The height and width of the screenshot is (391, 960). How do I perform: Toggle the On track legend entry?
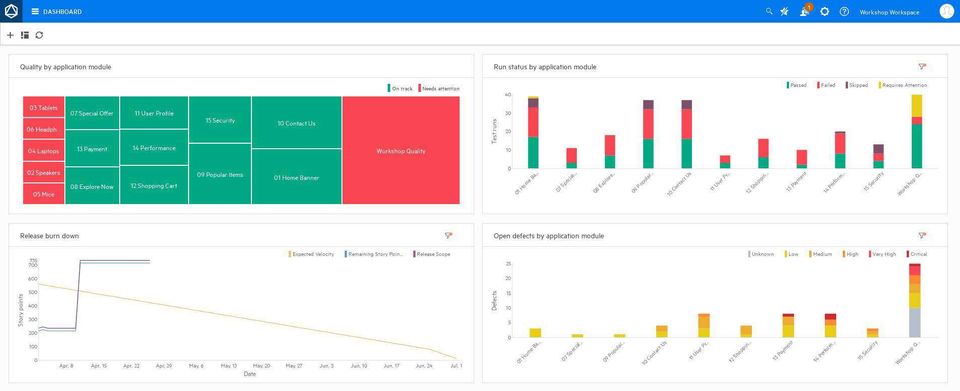(400, 88)
